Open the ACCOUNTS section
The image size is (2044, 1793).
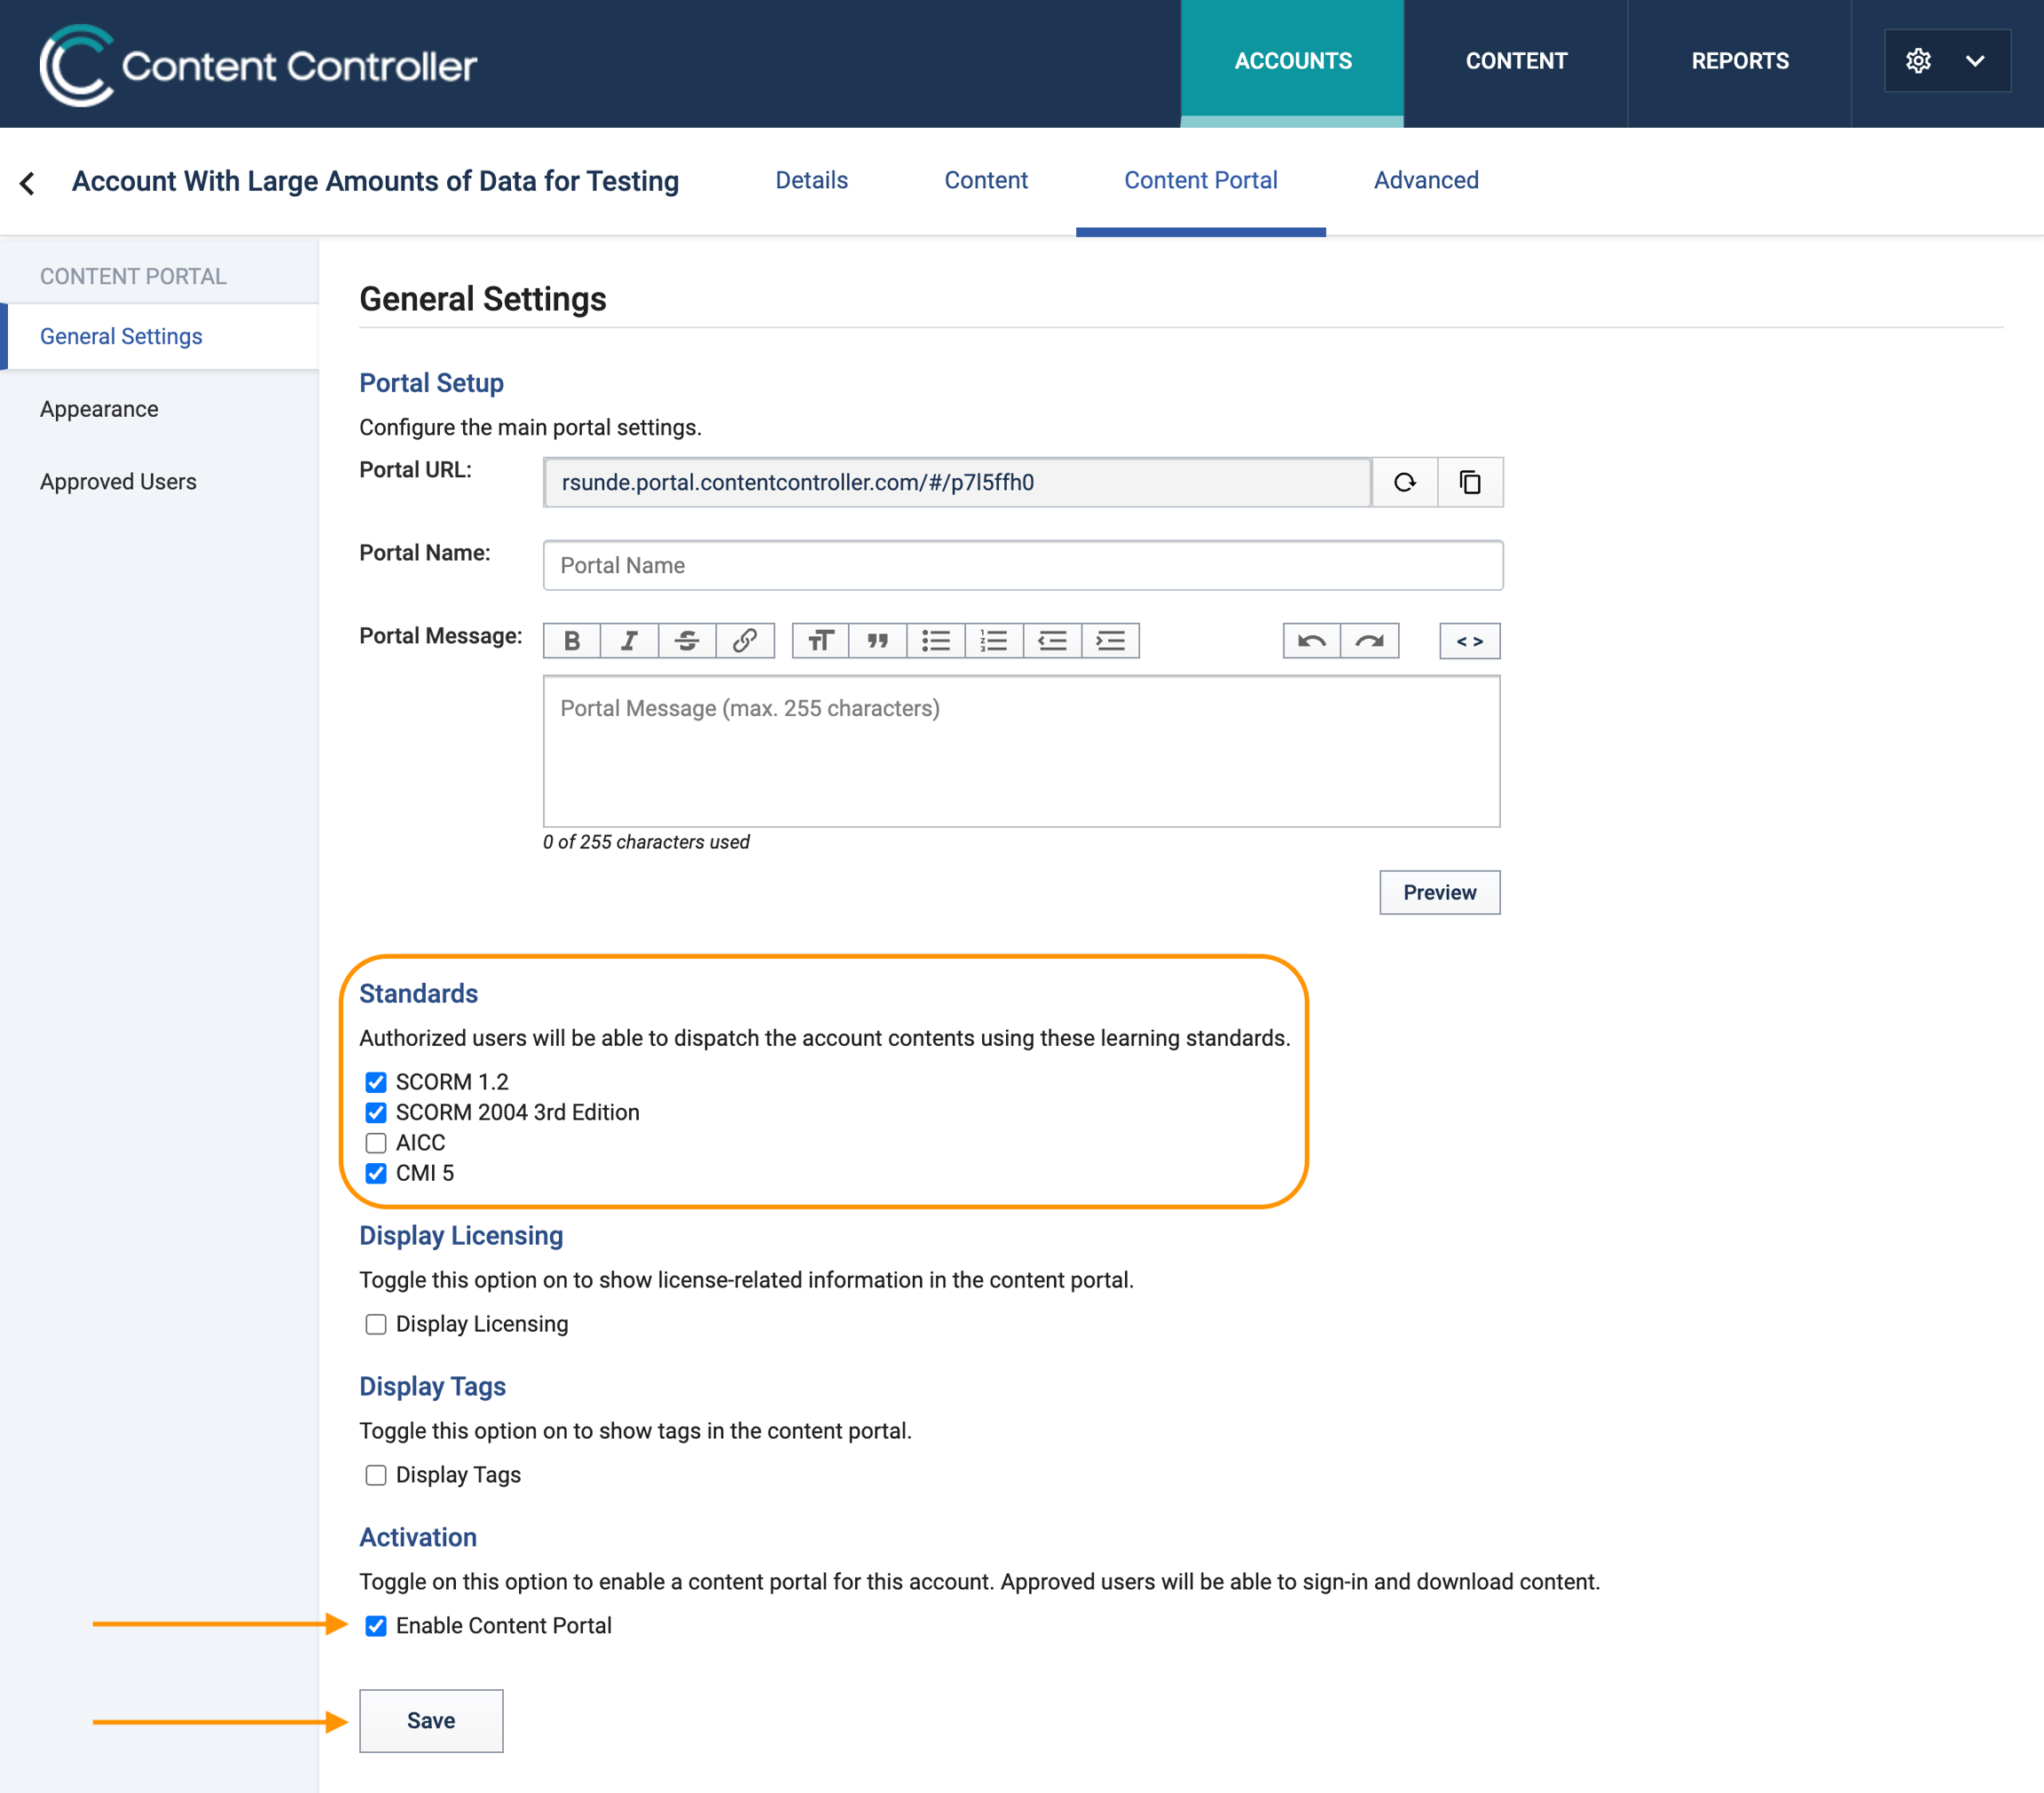point(1292,62)
